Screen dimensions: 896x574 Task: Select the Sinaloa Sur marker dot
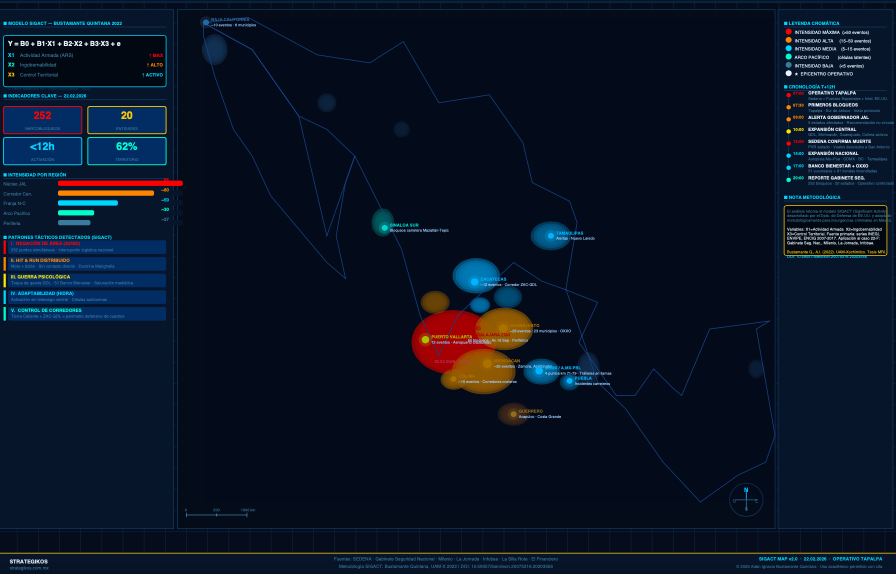tap(384, 228)
